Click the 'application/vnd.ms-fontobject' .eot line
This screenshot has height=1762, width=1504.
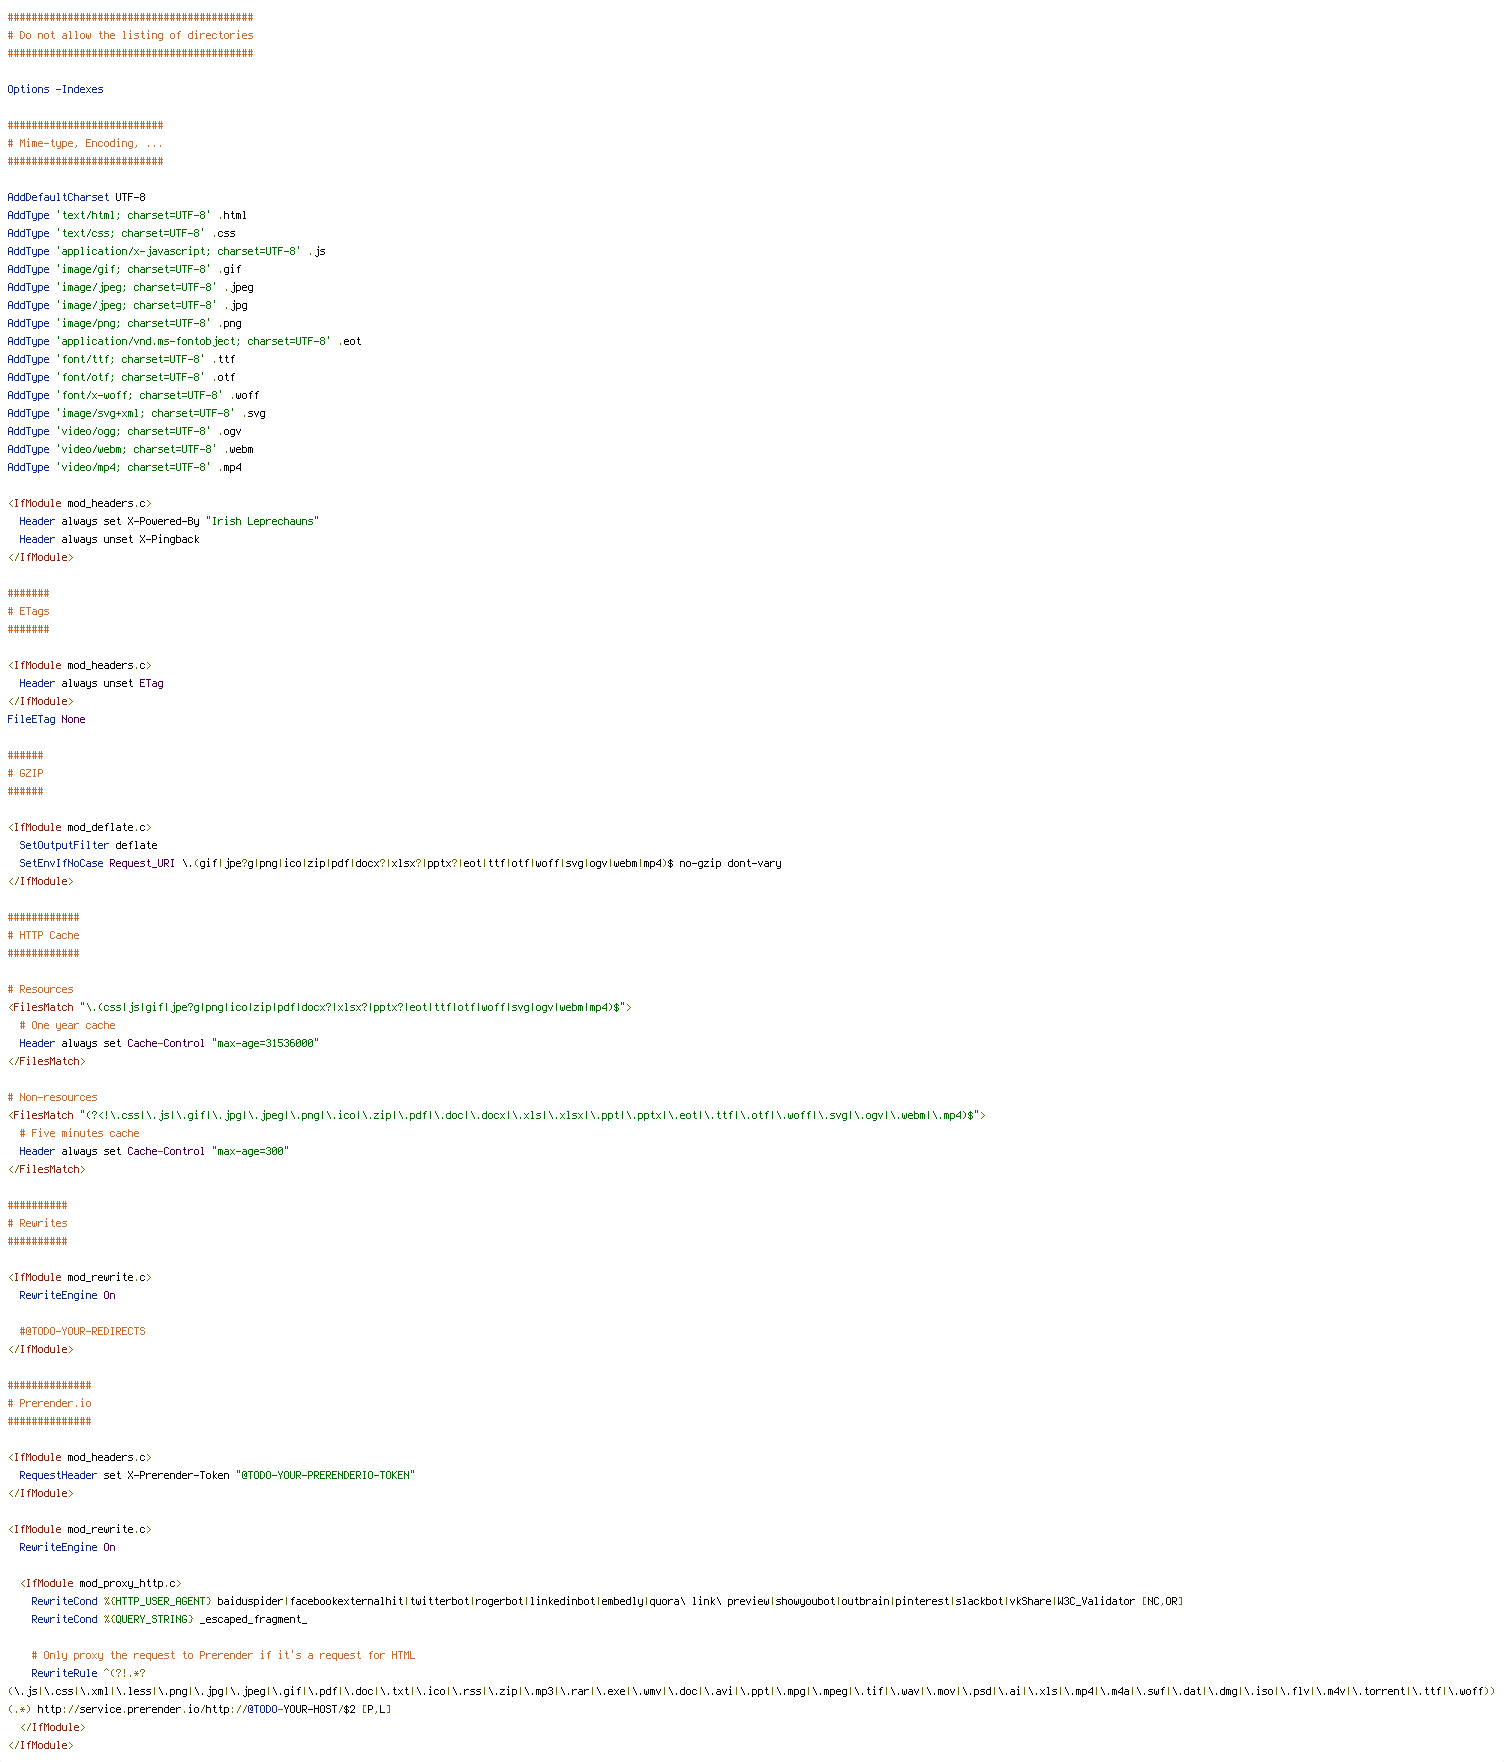tap(184, 341)
